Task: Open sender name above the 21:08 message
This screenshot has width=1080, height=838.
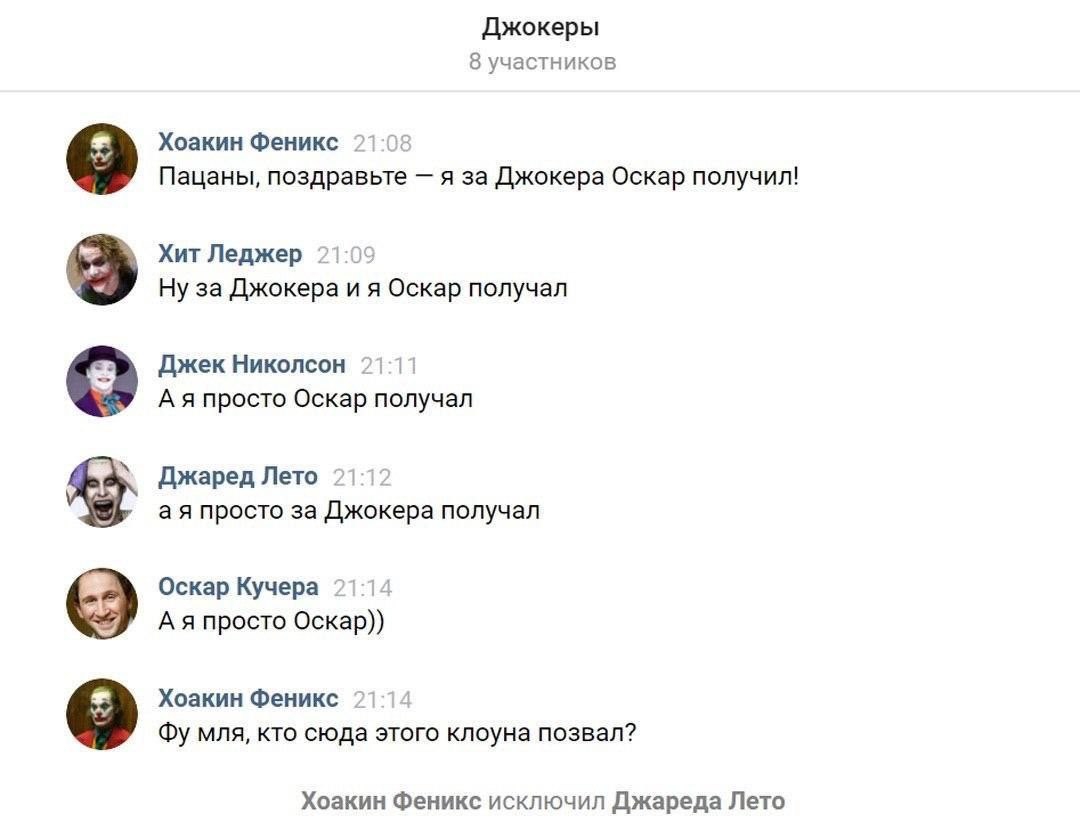Action: [248, 142]
